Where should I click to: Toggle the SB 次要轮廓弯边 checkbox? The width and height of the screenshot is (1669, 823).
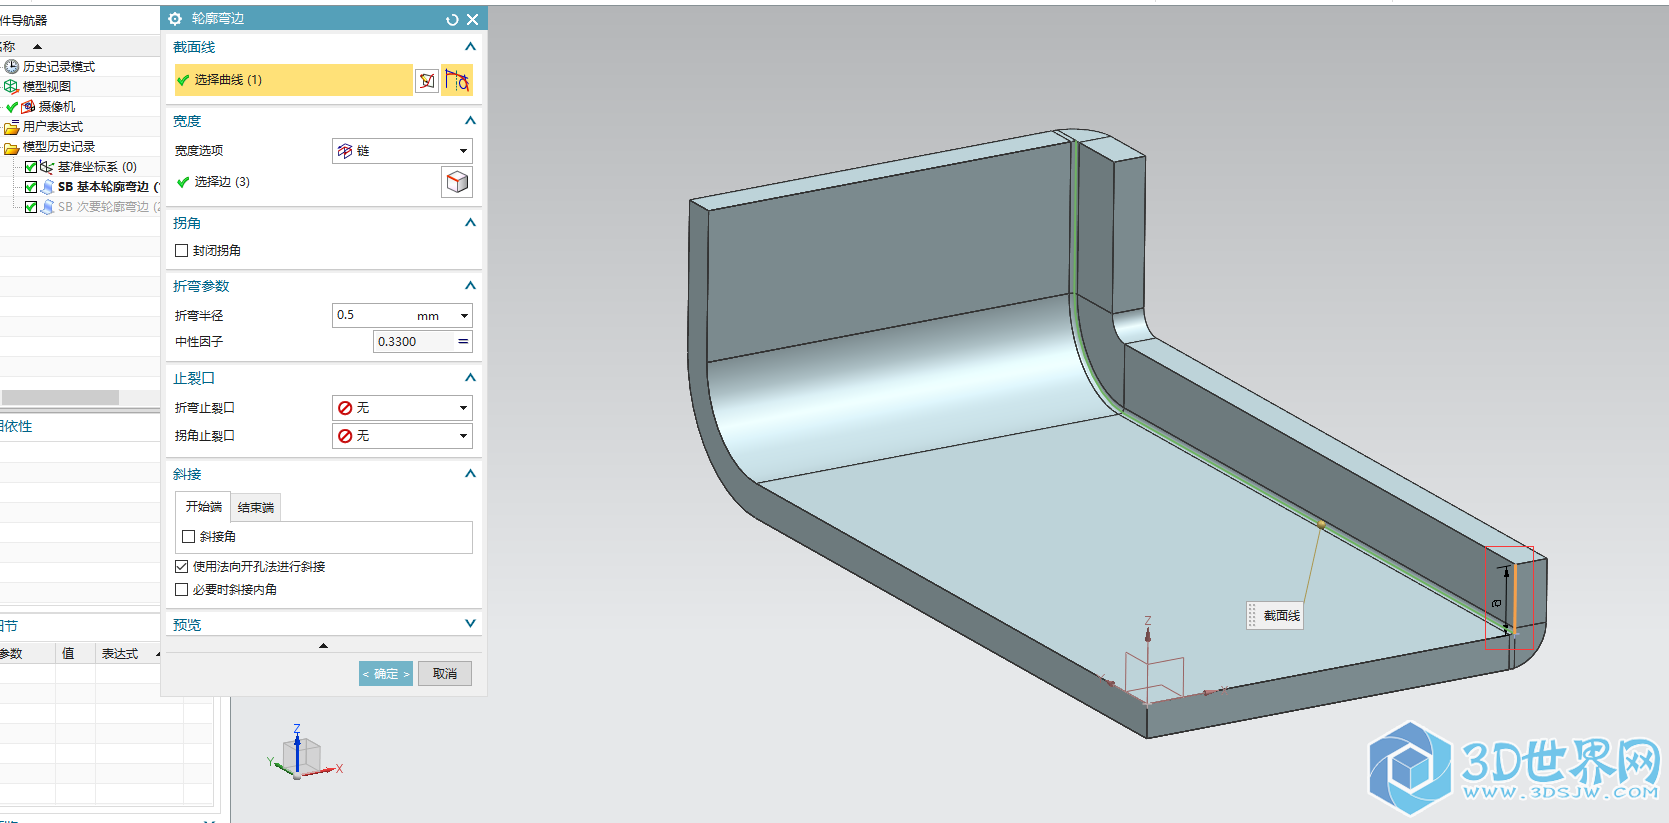pos(31,207)
